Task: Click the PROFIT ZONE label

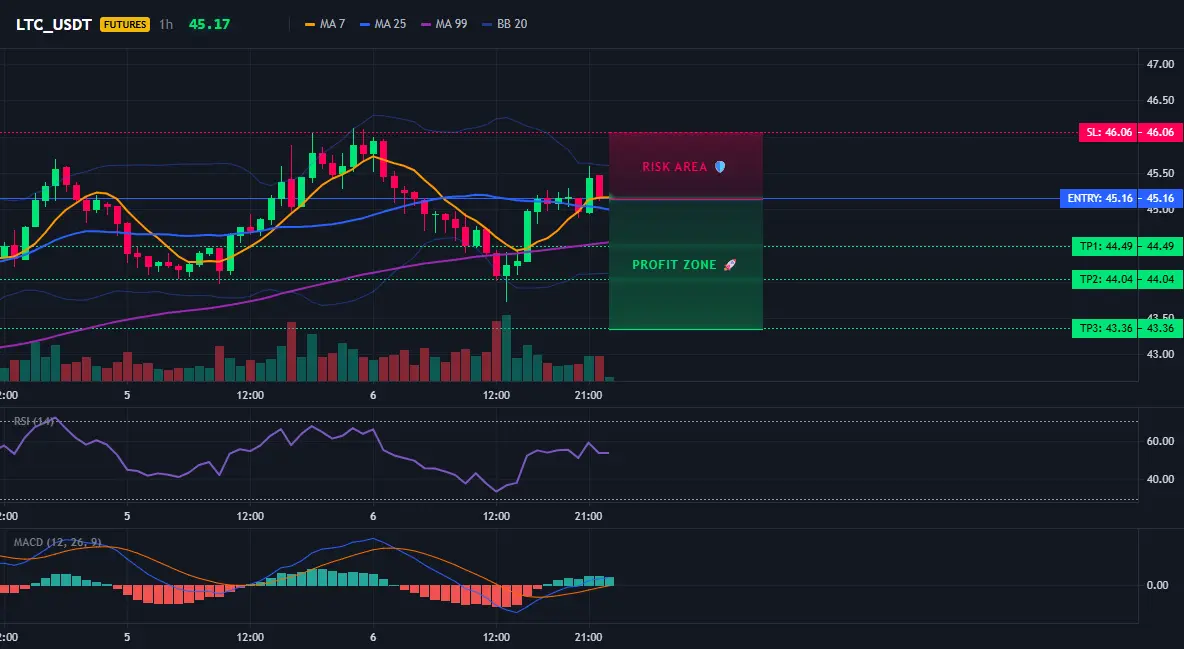Action: coord(674,265)
